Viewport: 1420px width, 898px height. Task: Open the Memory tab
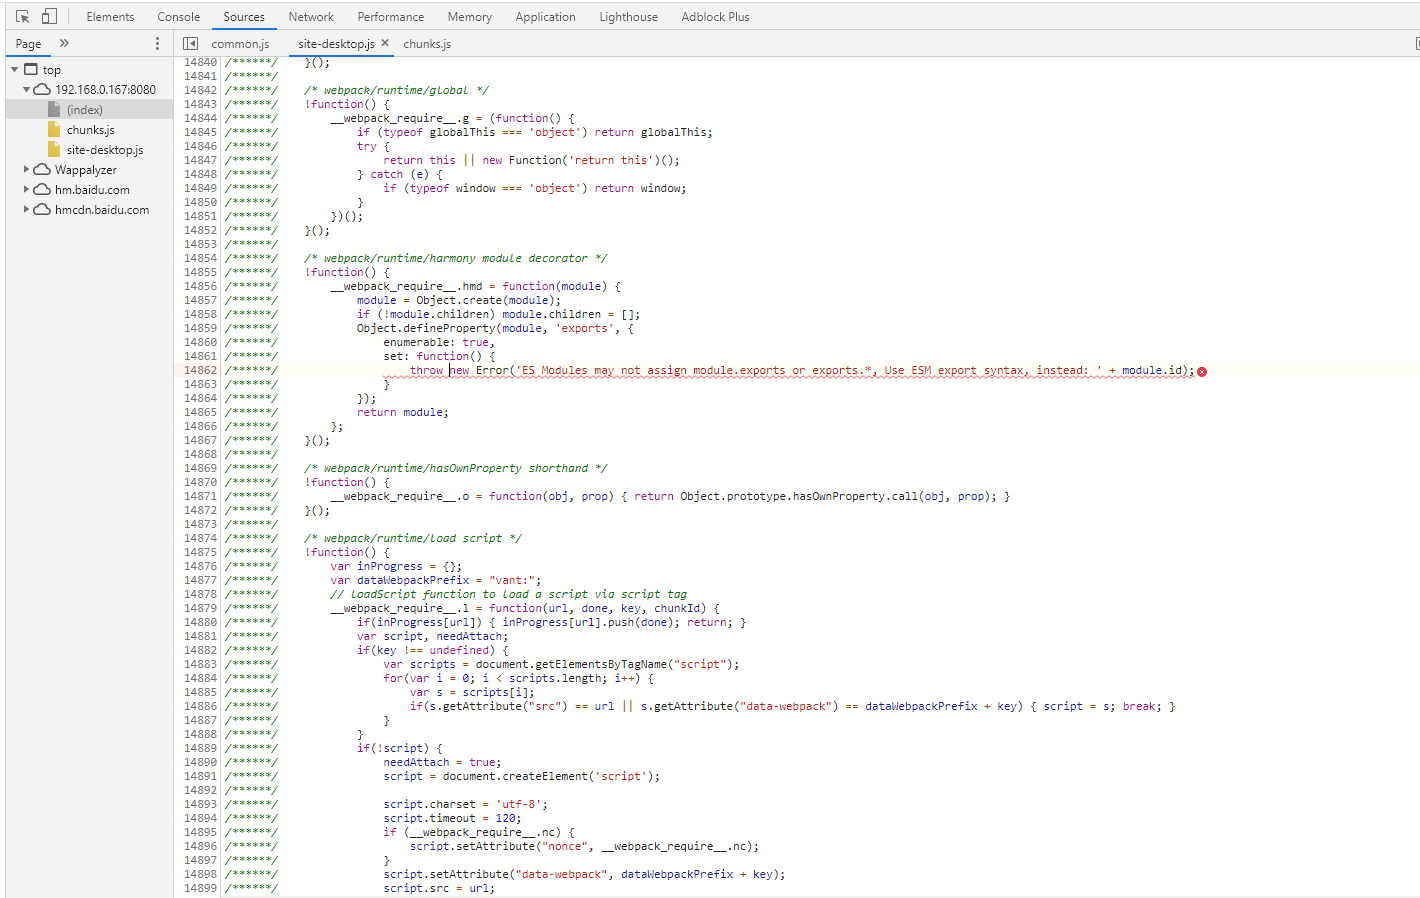[x=470, y=17]
